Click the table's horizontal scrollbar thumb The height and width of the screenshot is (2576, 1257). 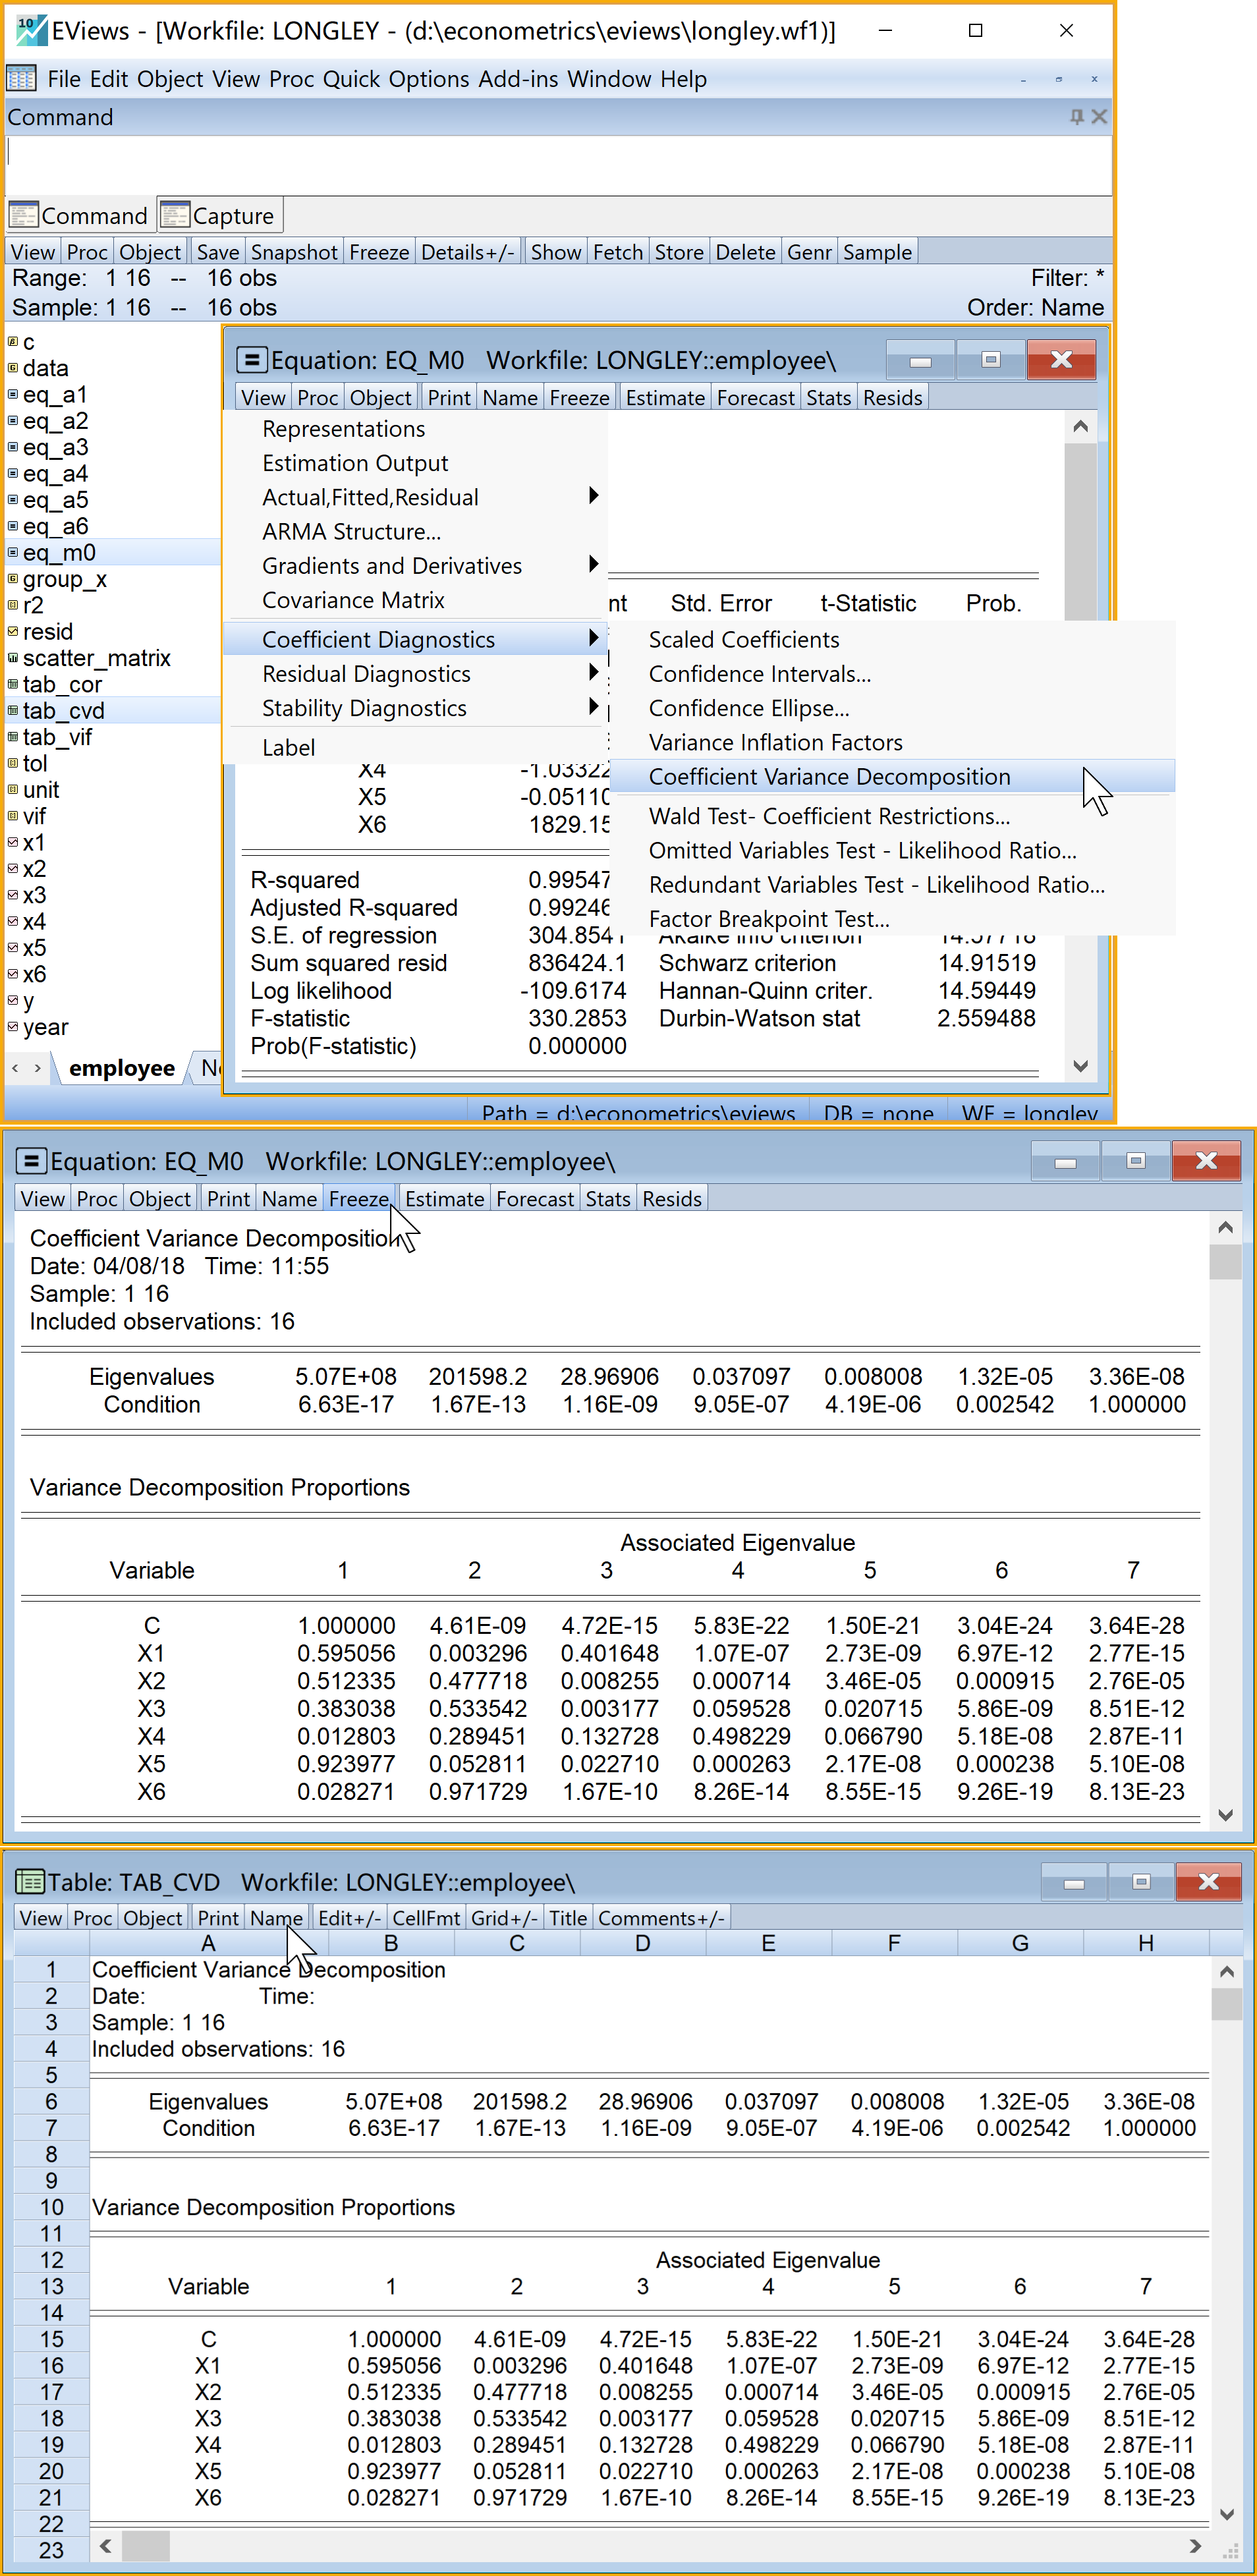coord(145,2545)
